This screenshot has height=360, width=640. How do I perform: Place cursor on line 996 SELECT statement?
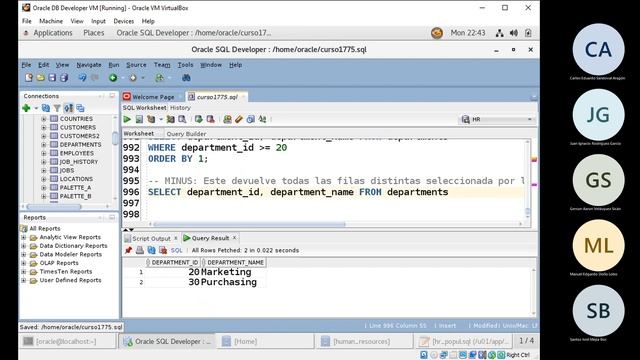click(298, 192)
